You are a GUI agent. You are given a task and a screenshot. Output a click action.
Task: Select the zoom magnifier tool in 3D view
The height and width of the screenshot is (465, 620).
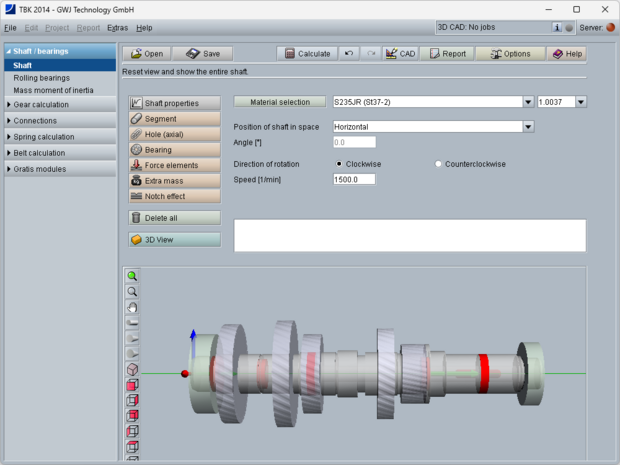coord(132,291)
